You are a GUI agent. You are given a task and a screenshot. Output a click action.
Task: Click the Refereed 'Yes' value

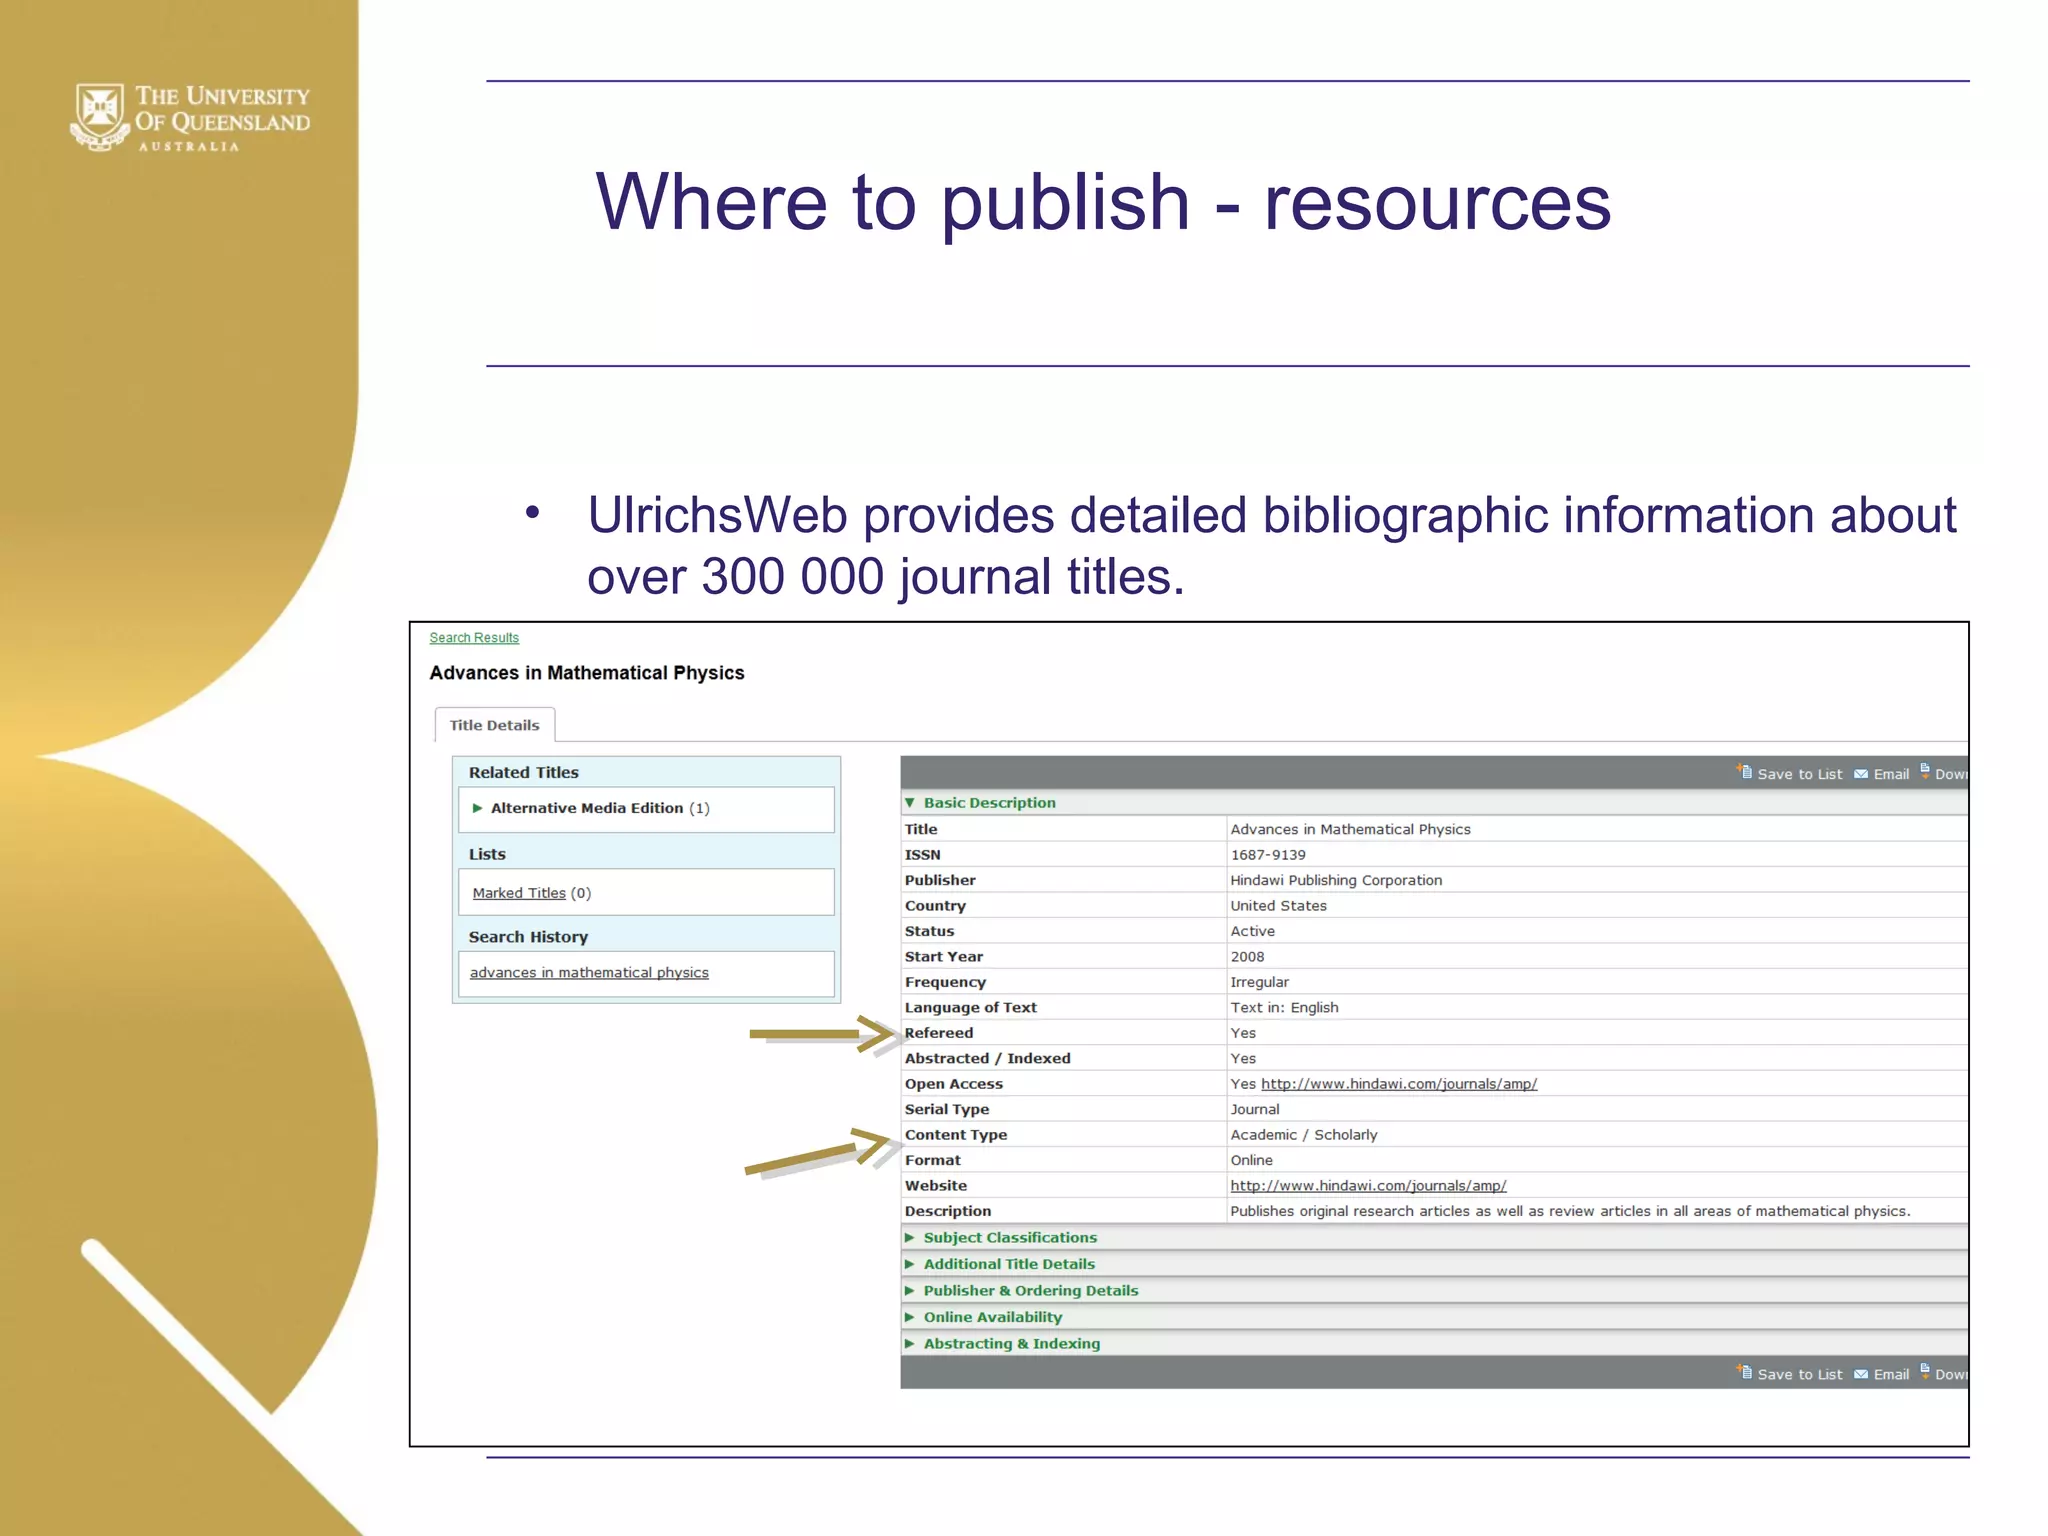[x=1243, y=1033]
